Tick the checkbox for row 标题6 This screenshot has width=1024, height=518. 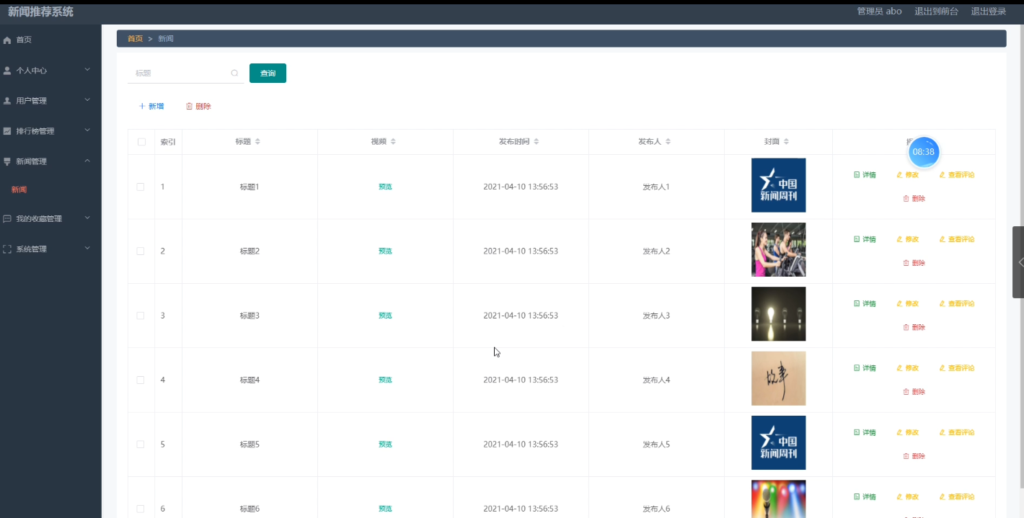(140, 508)
